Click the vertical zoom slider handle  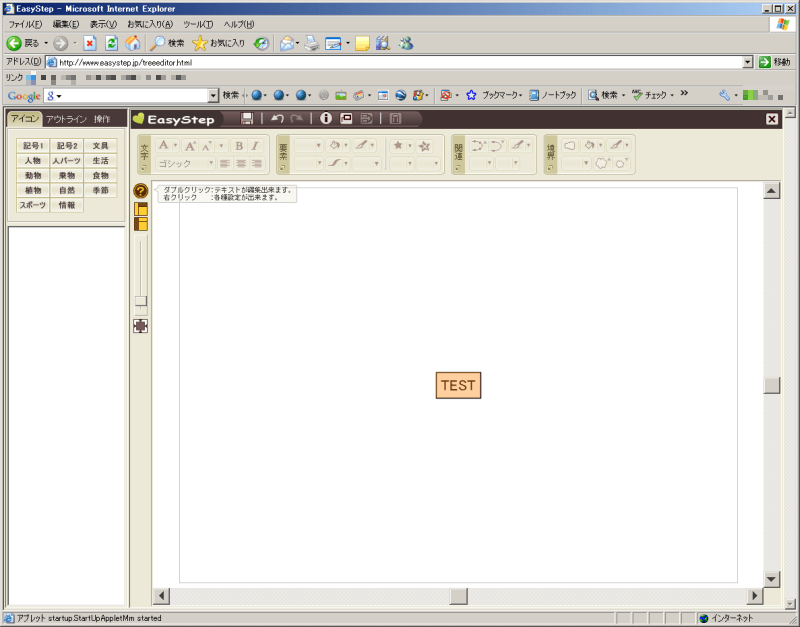click(x=141, y=301)
